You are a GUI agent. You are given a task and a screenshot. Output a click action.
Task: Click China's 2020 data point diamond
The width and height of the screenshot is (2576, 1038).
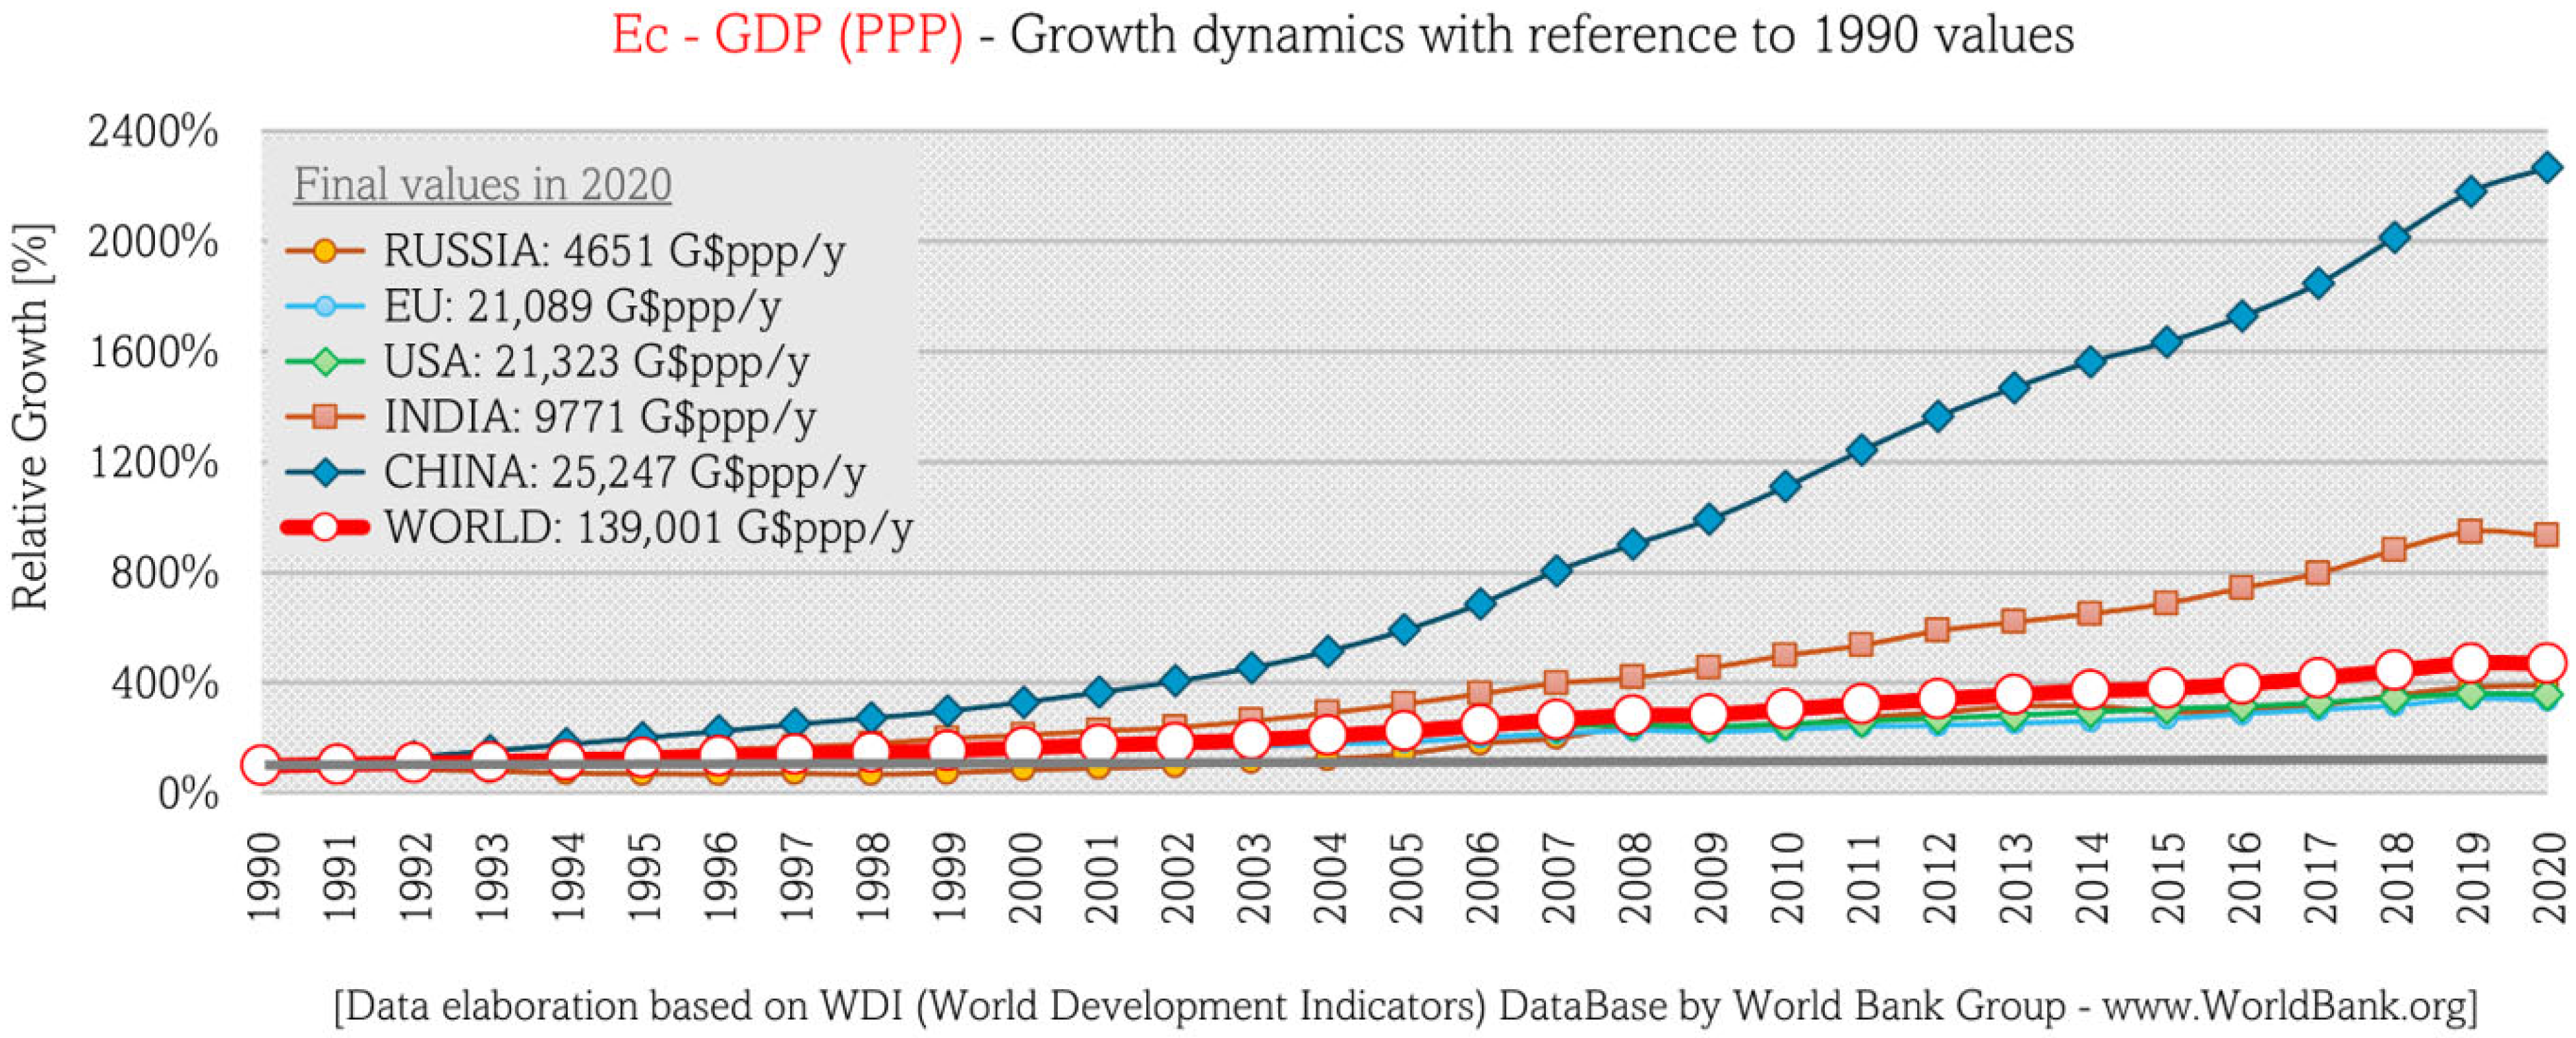tap(2547, 167)
